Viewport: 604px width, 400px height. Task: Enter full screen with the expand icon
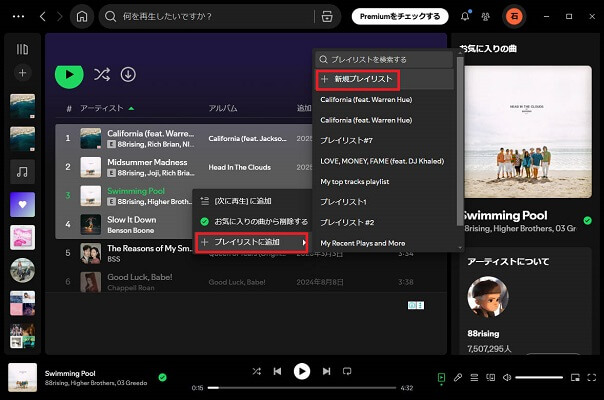[x=592, y=378]
